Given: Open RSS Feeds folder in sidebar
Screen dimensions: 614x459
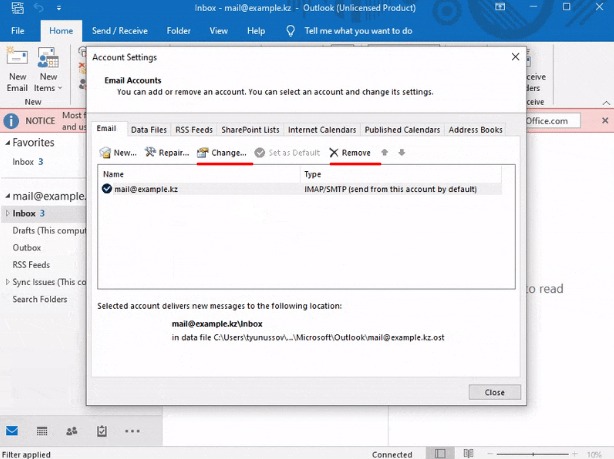Looking at the screenshot, I should [31, 265].
